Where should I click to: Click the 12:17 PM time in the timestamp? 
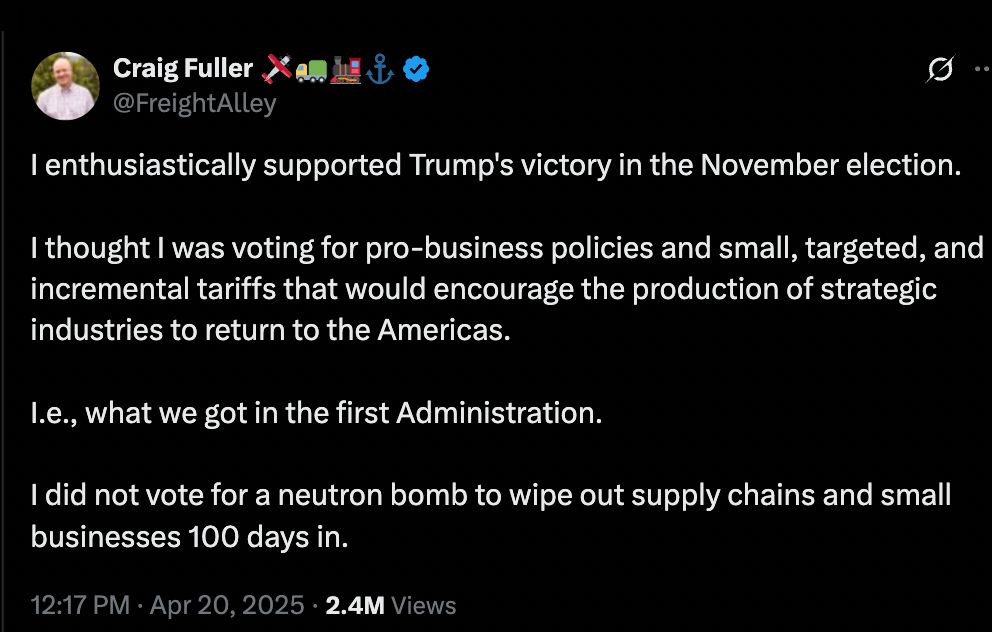coord(80,605)
